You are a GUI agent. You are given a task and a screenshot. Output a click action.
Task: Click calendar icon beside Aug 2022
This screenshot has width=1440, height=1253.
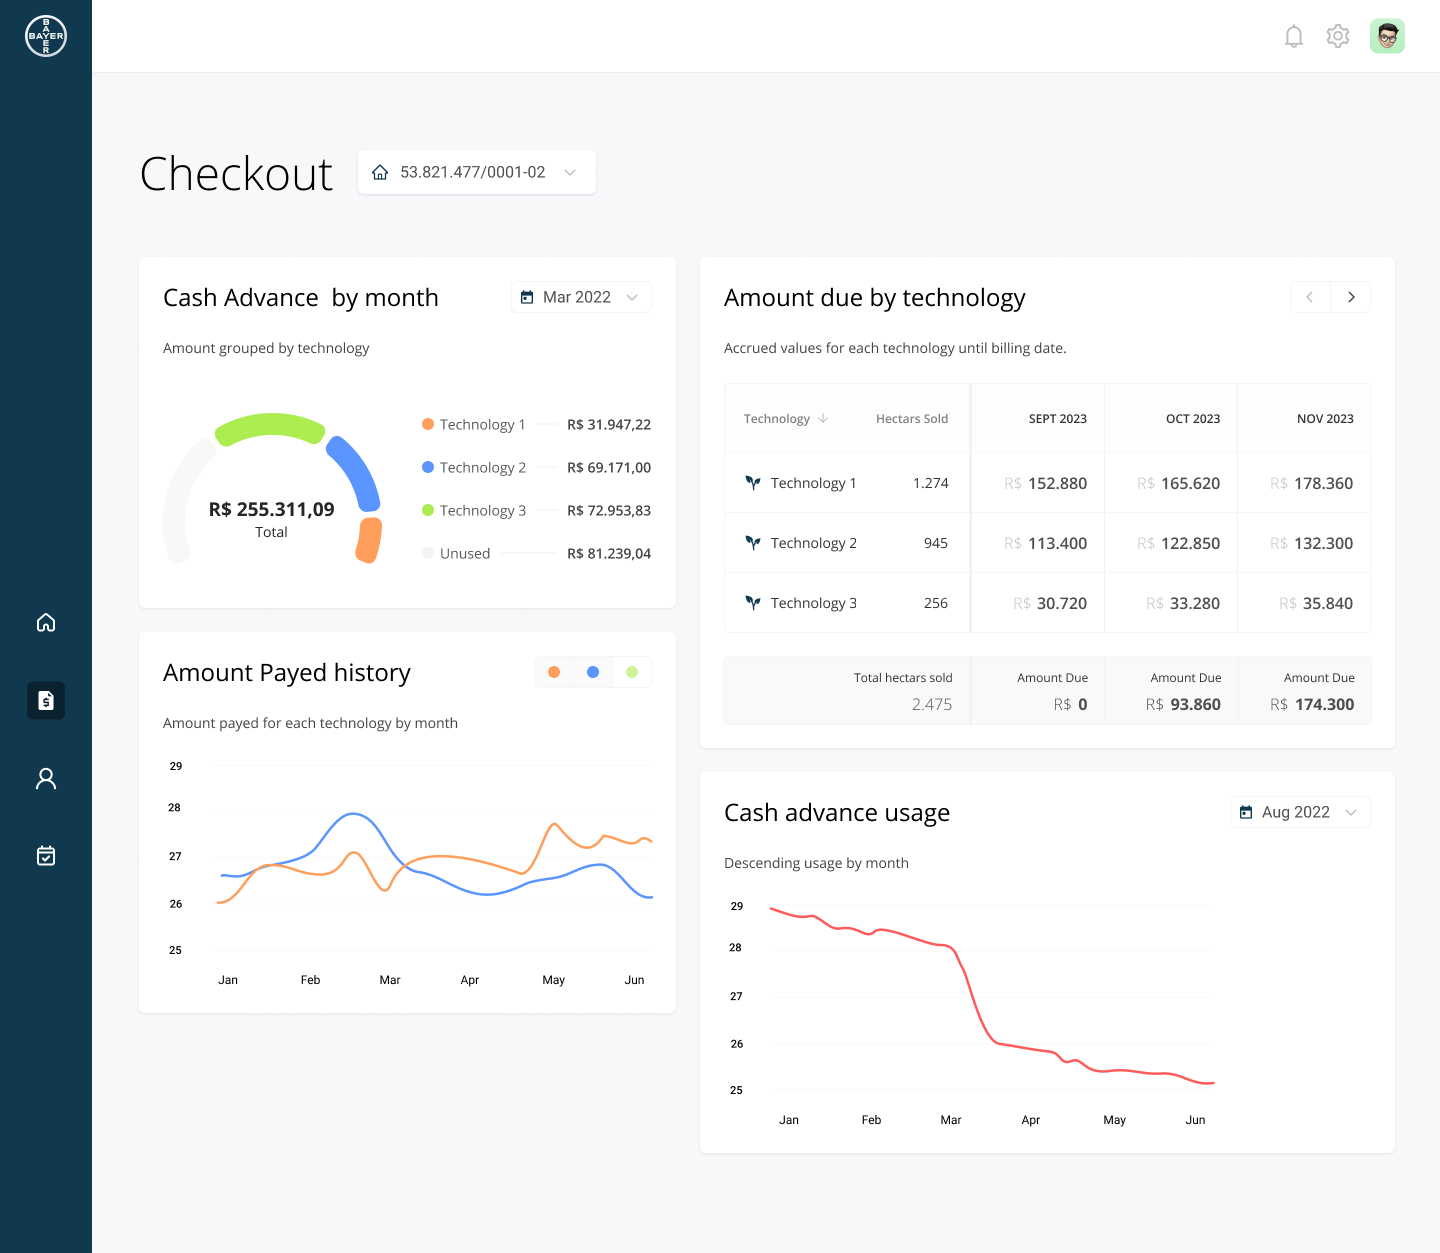1246,812
